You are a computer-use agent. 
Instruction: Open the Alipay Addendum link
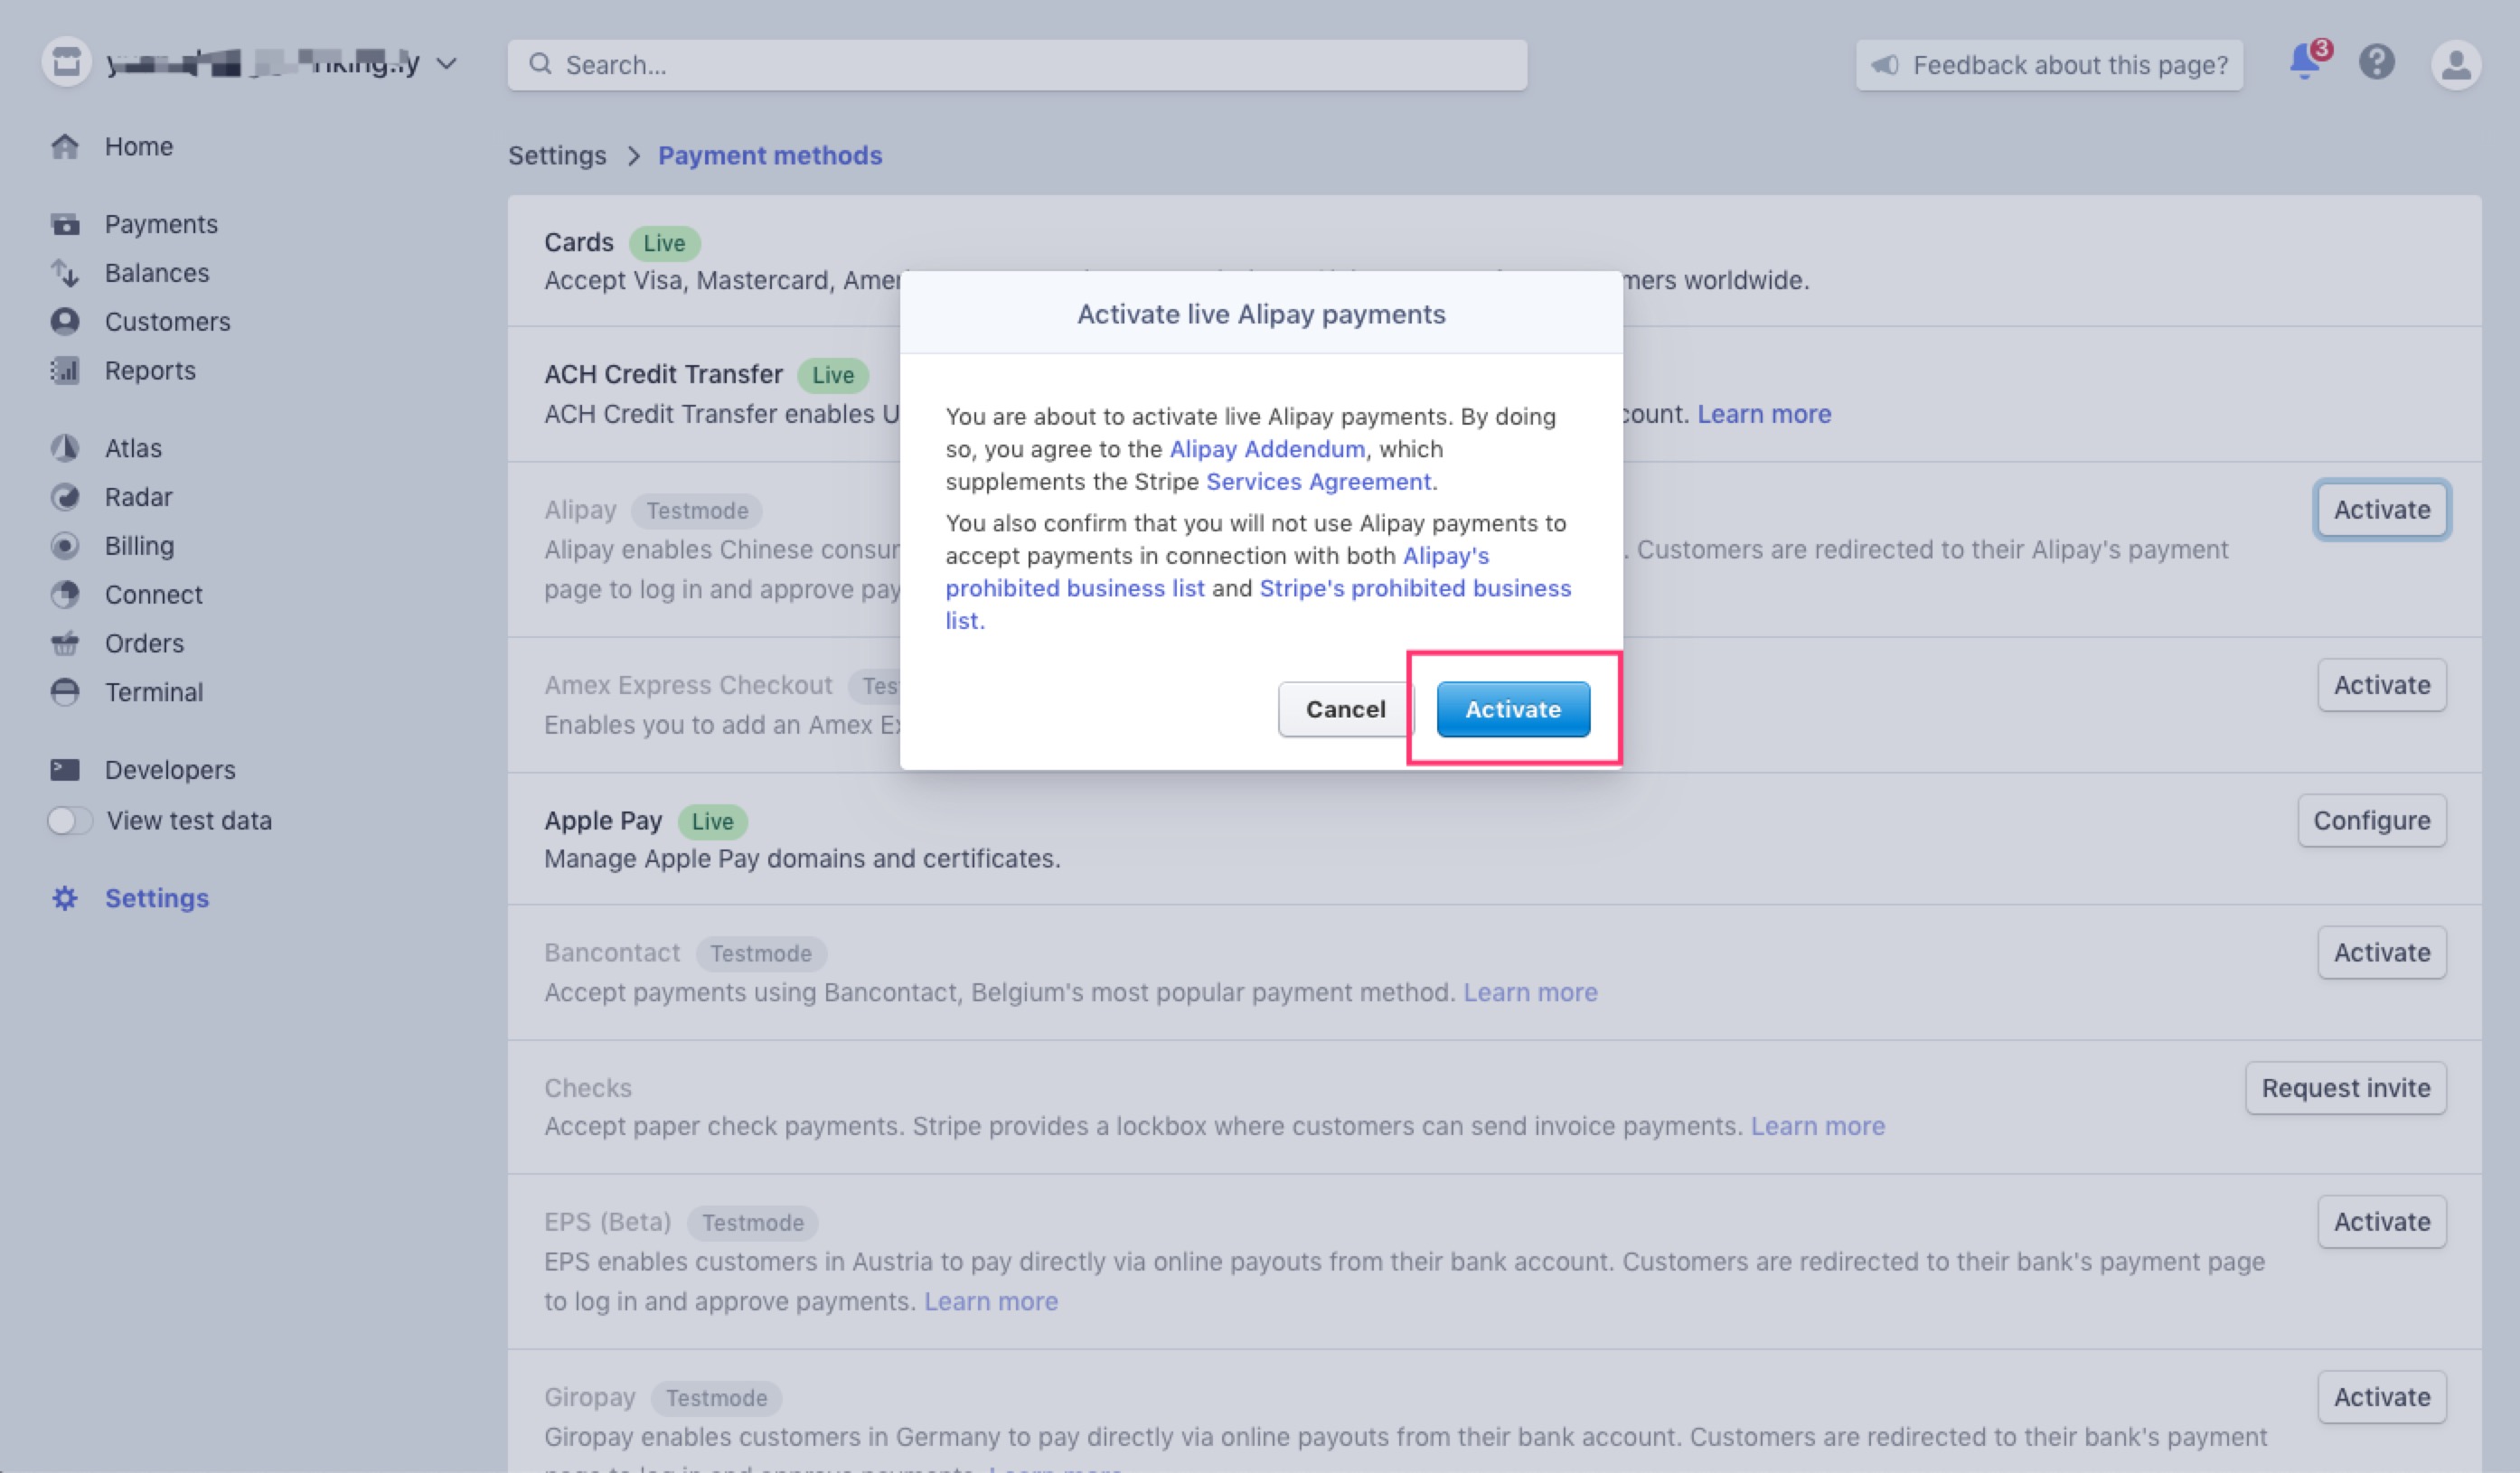(1267, 449)
